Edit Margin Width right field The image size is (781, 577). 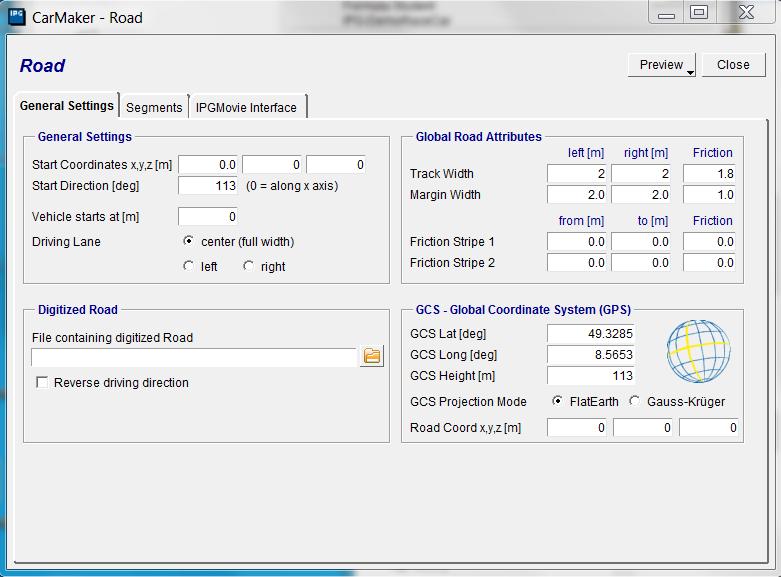point(641,194)
